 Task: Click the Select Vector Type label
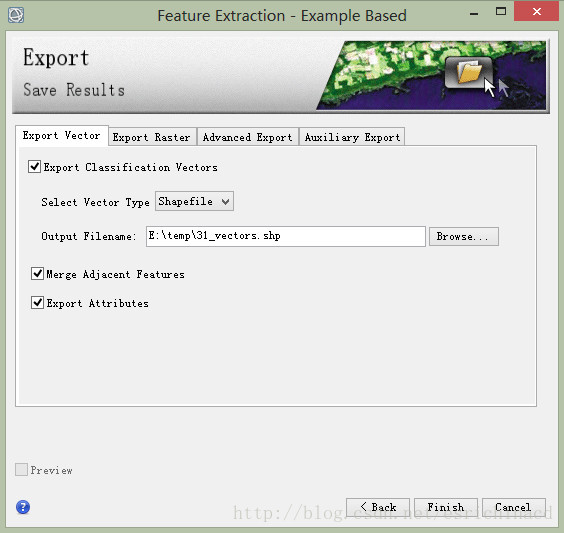(95, 202)
